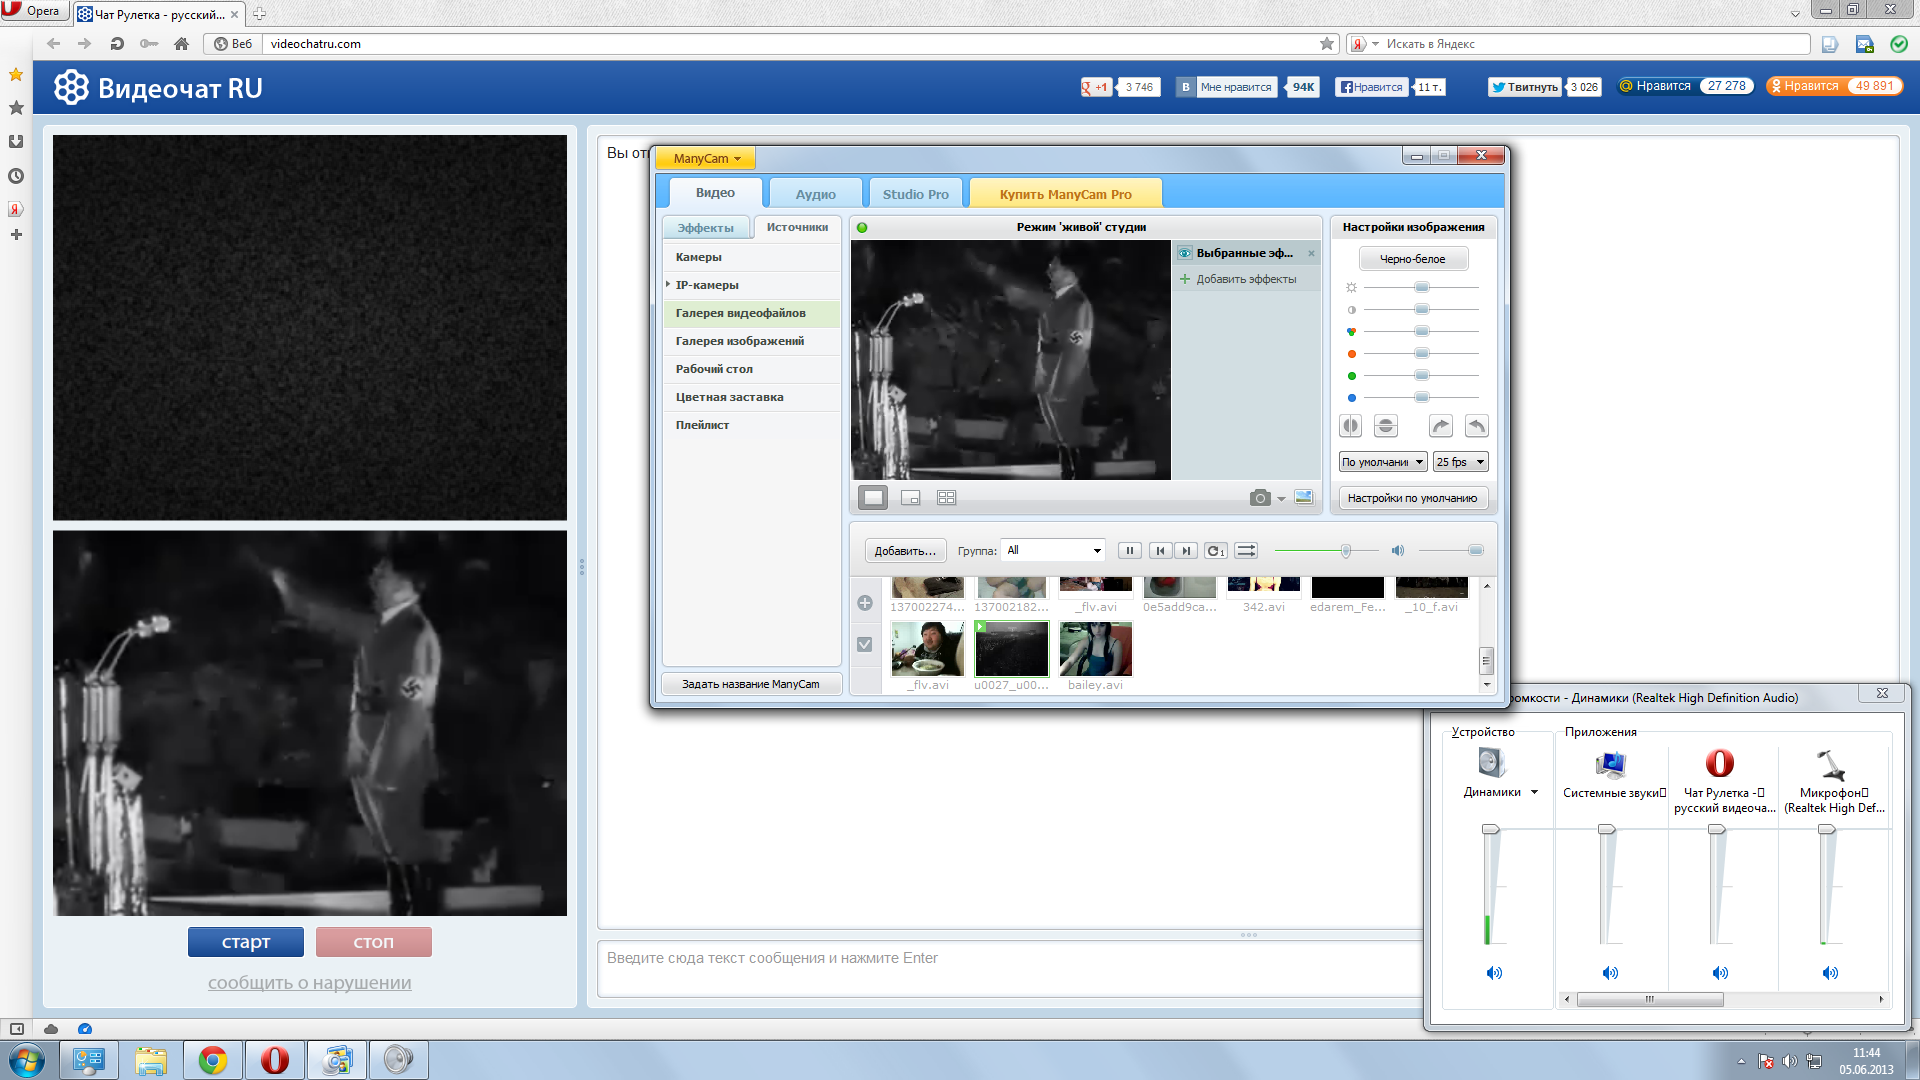Expand the IP-камеры tree item
Image resolution: width=1920 pixels, height=1080 pixels.
pyautogui.click(x=668, y=285)
